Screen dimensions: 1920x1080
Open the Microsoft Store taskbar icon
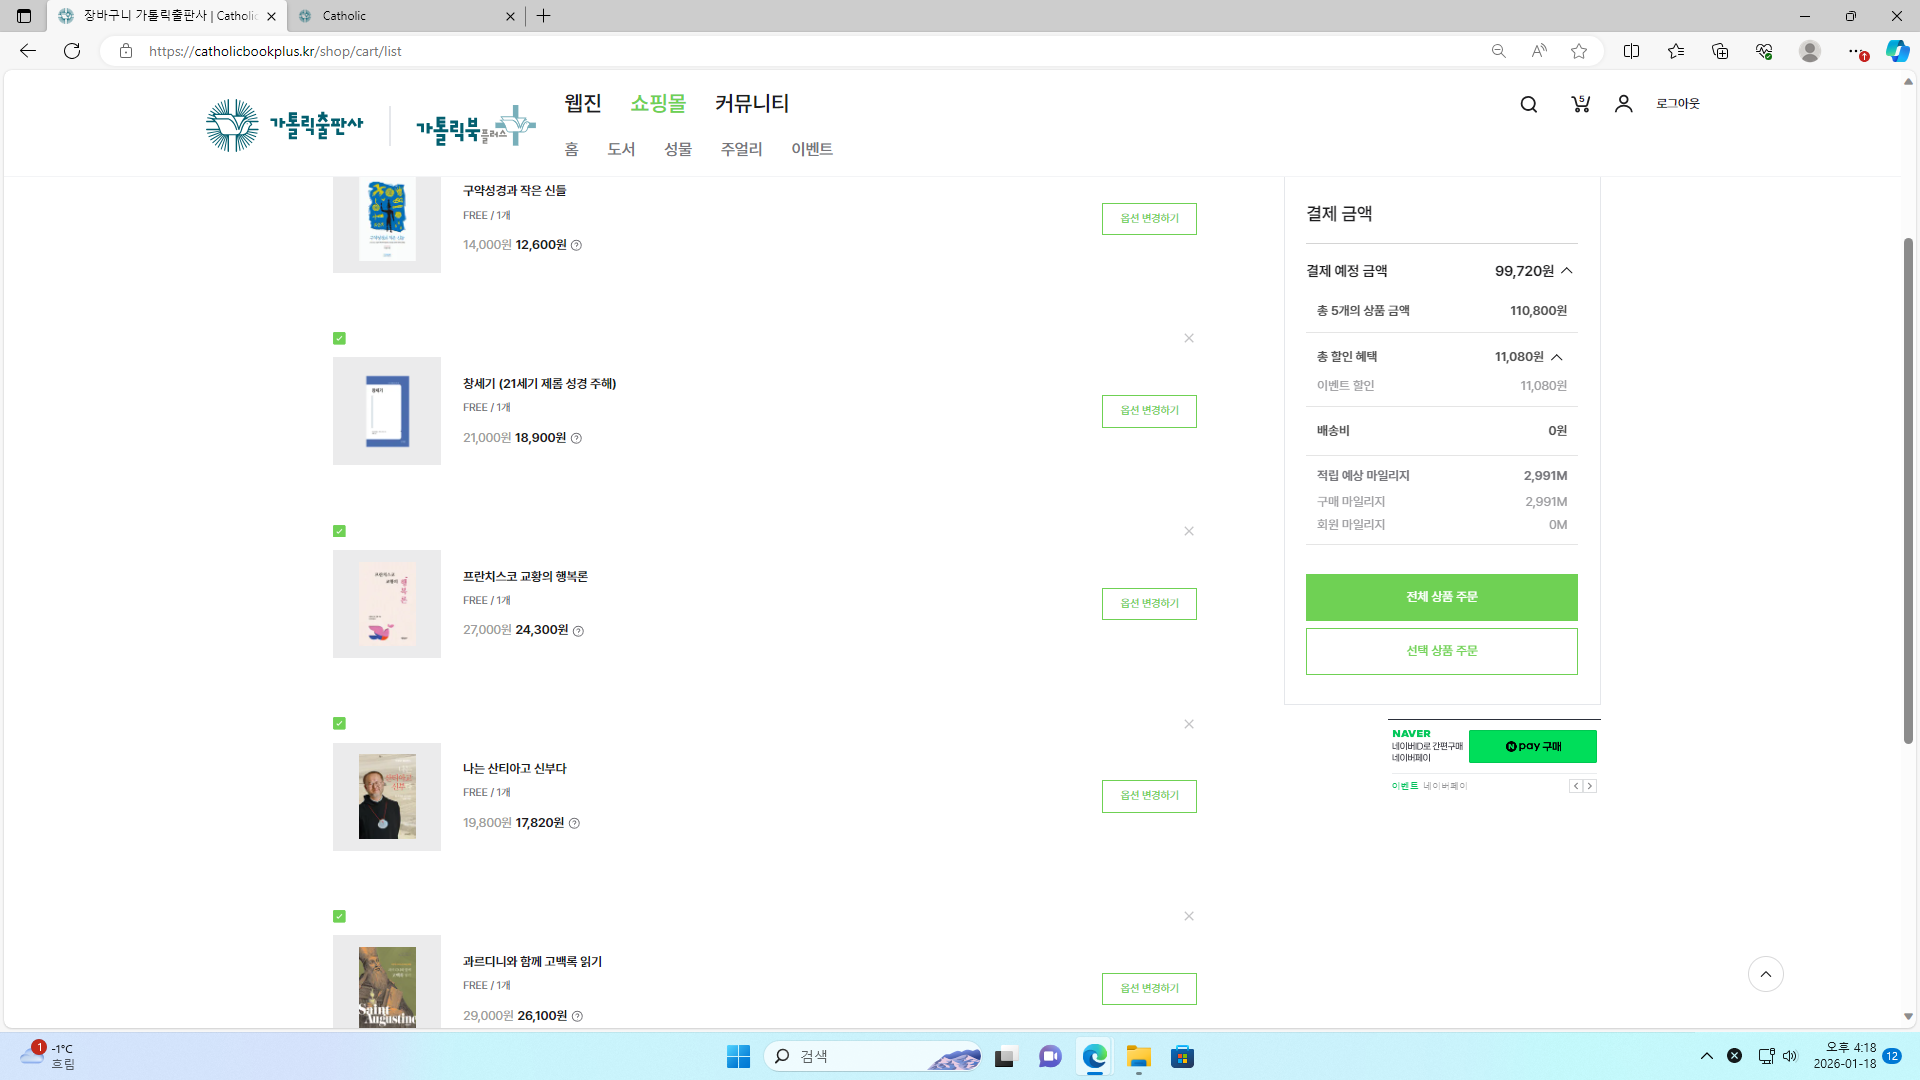coord(1182,1057)
